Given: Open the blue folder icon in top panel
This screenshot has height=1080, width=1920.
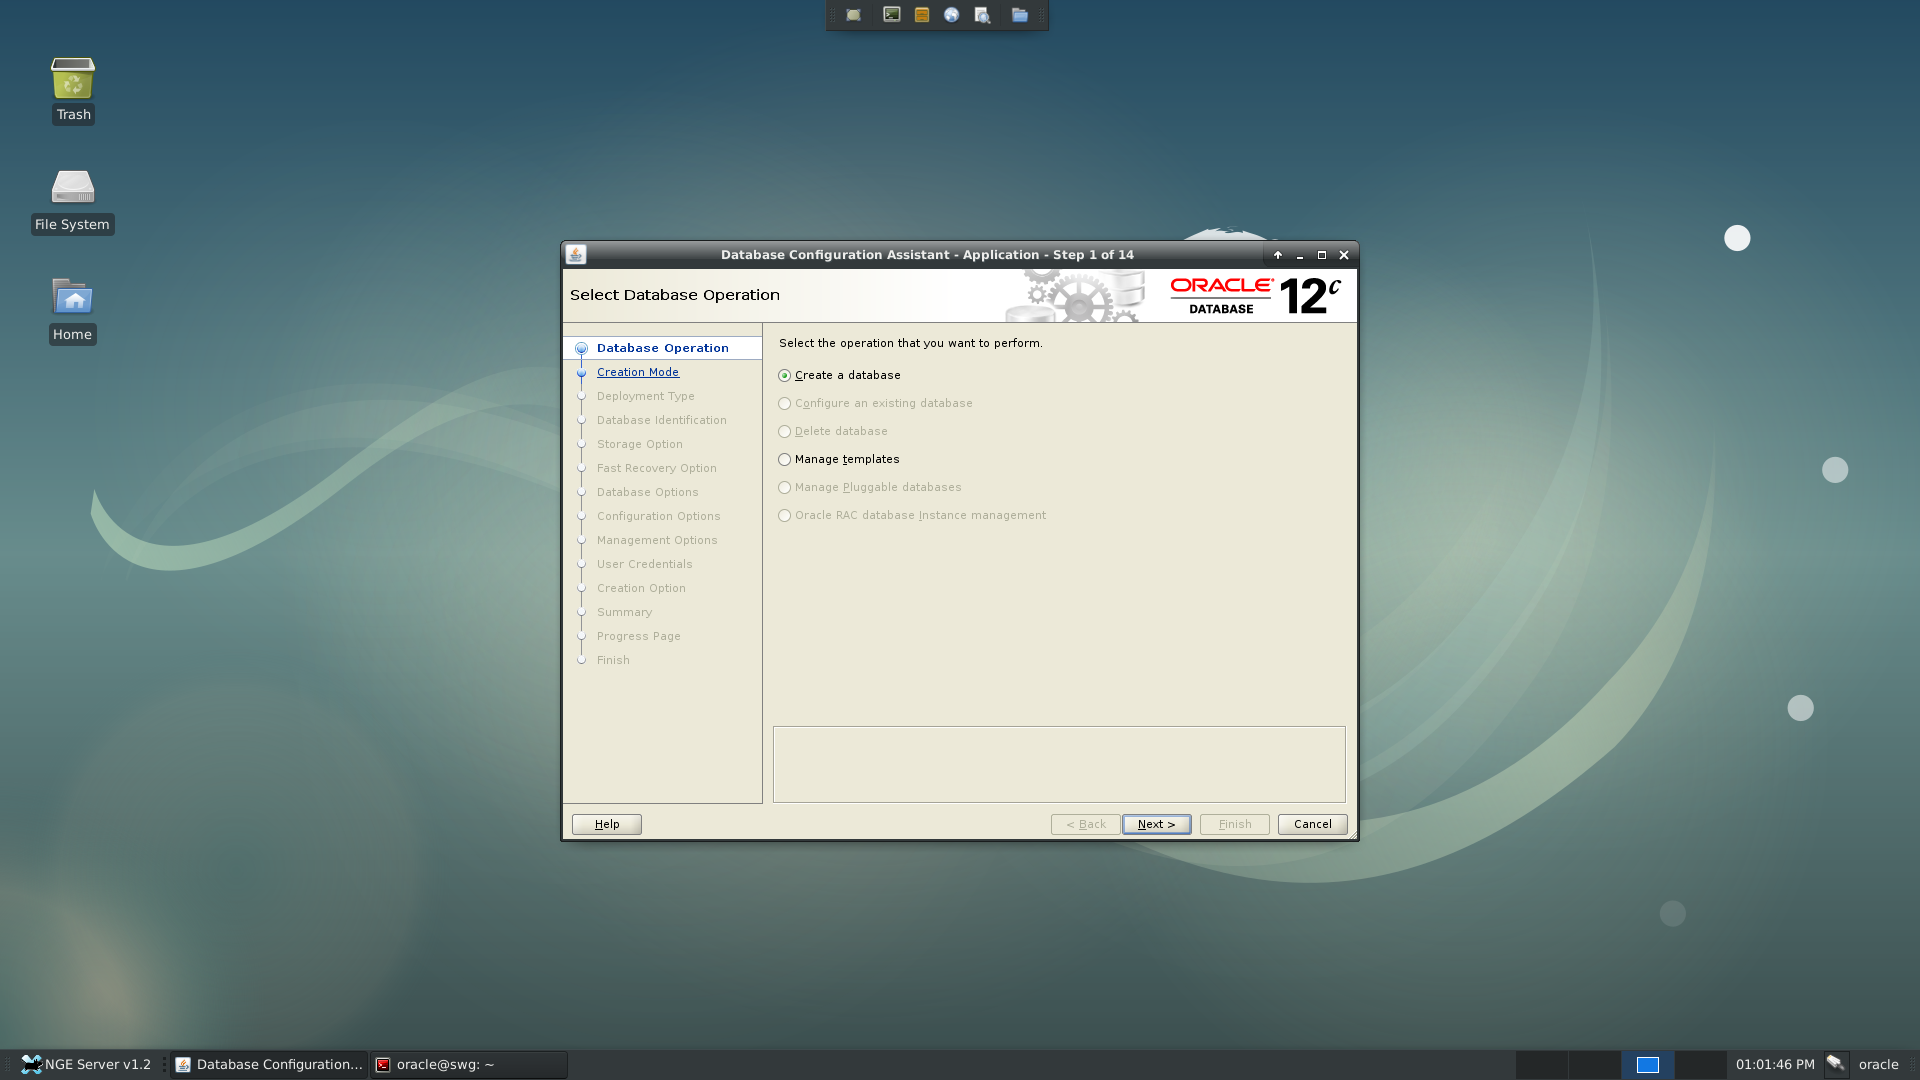Looking at the screenshot, I should point(1019,15).
